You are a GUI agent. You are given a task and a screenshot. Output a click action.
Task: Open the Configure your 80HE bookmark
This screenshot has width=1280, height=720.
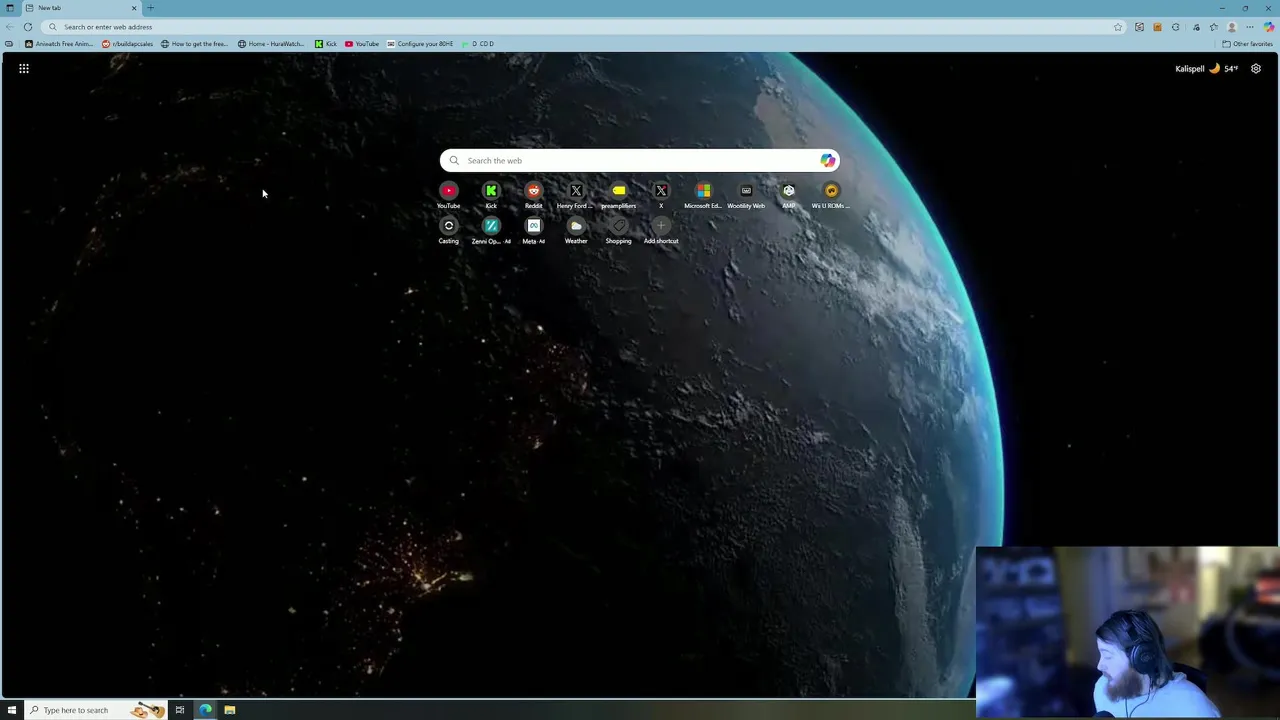(420, 44)
